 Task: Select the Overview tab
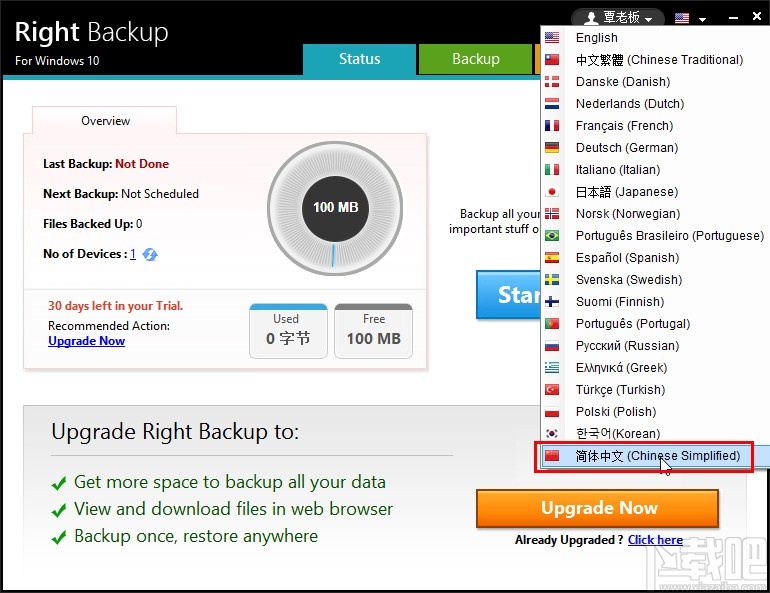click(105, 121)
